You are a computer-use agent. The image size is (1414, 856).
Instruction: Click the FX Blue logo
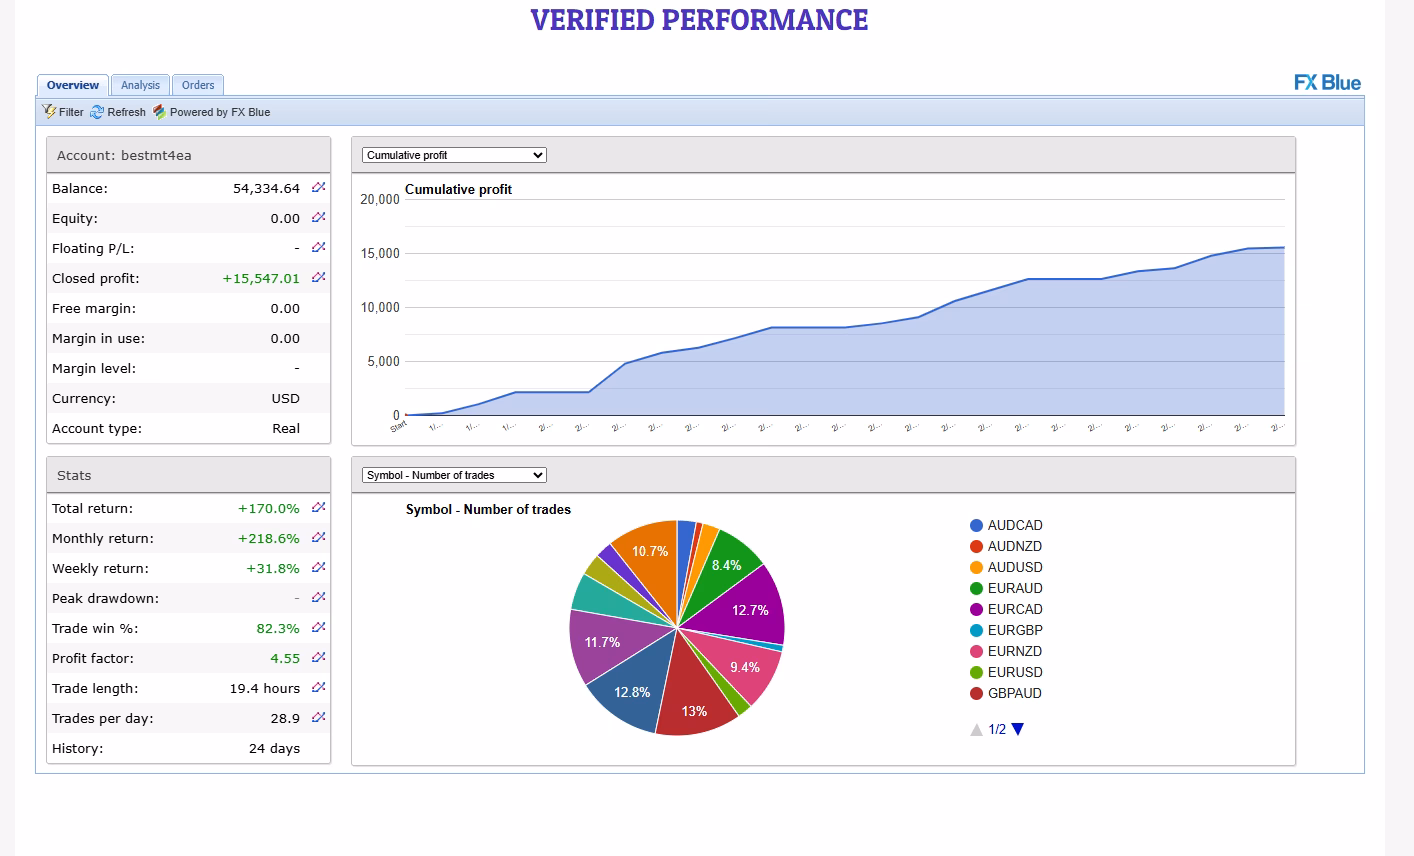pos(1327,83)
